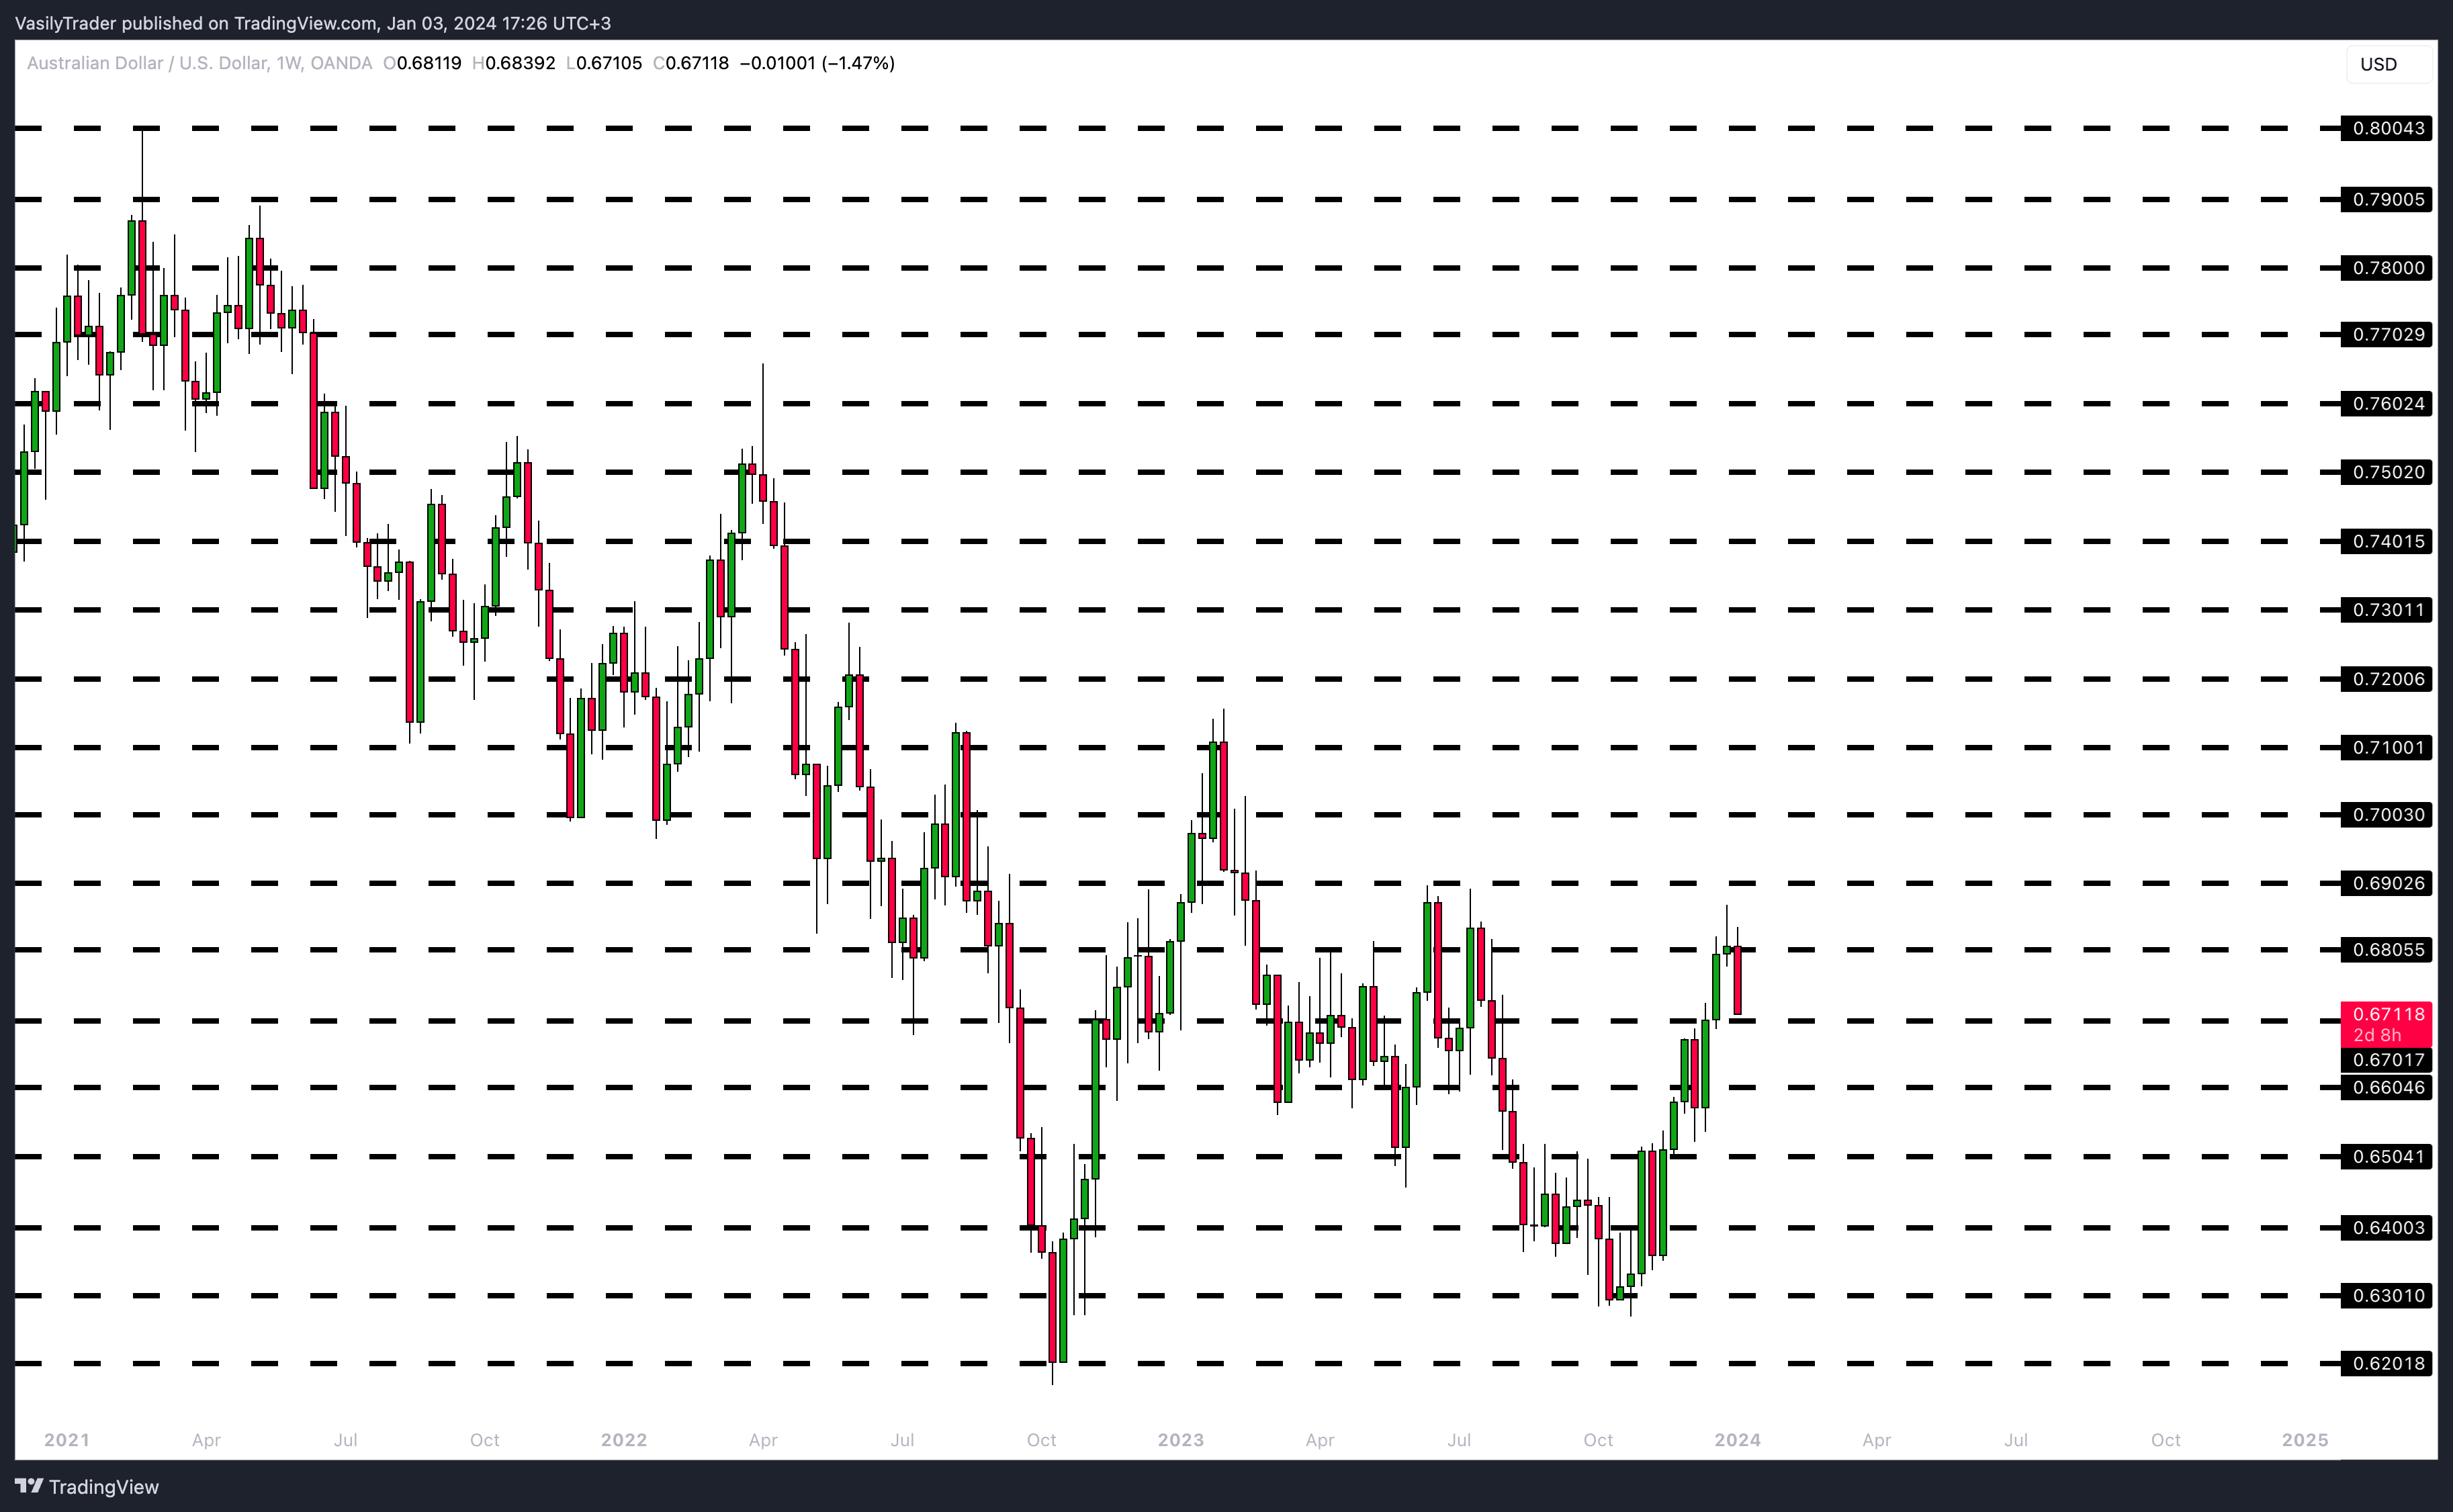Click the 2022 label on time axis
Image resolution: width=2453 pixels, height=1512 pixels.
[x=624, y=1440]
